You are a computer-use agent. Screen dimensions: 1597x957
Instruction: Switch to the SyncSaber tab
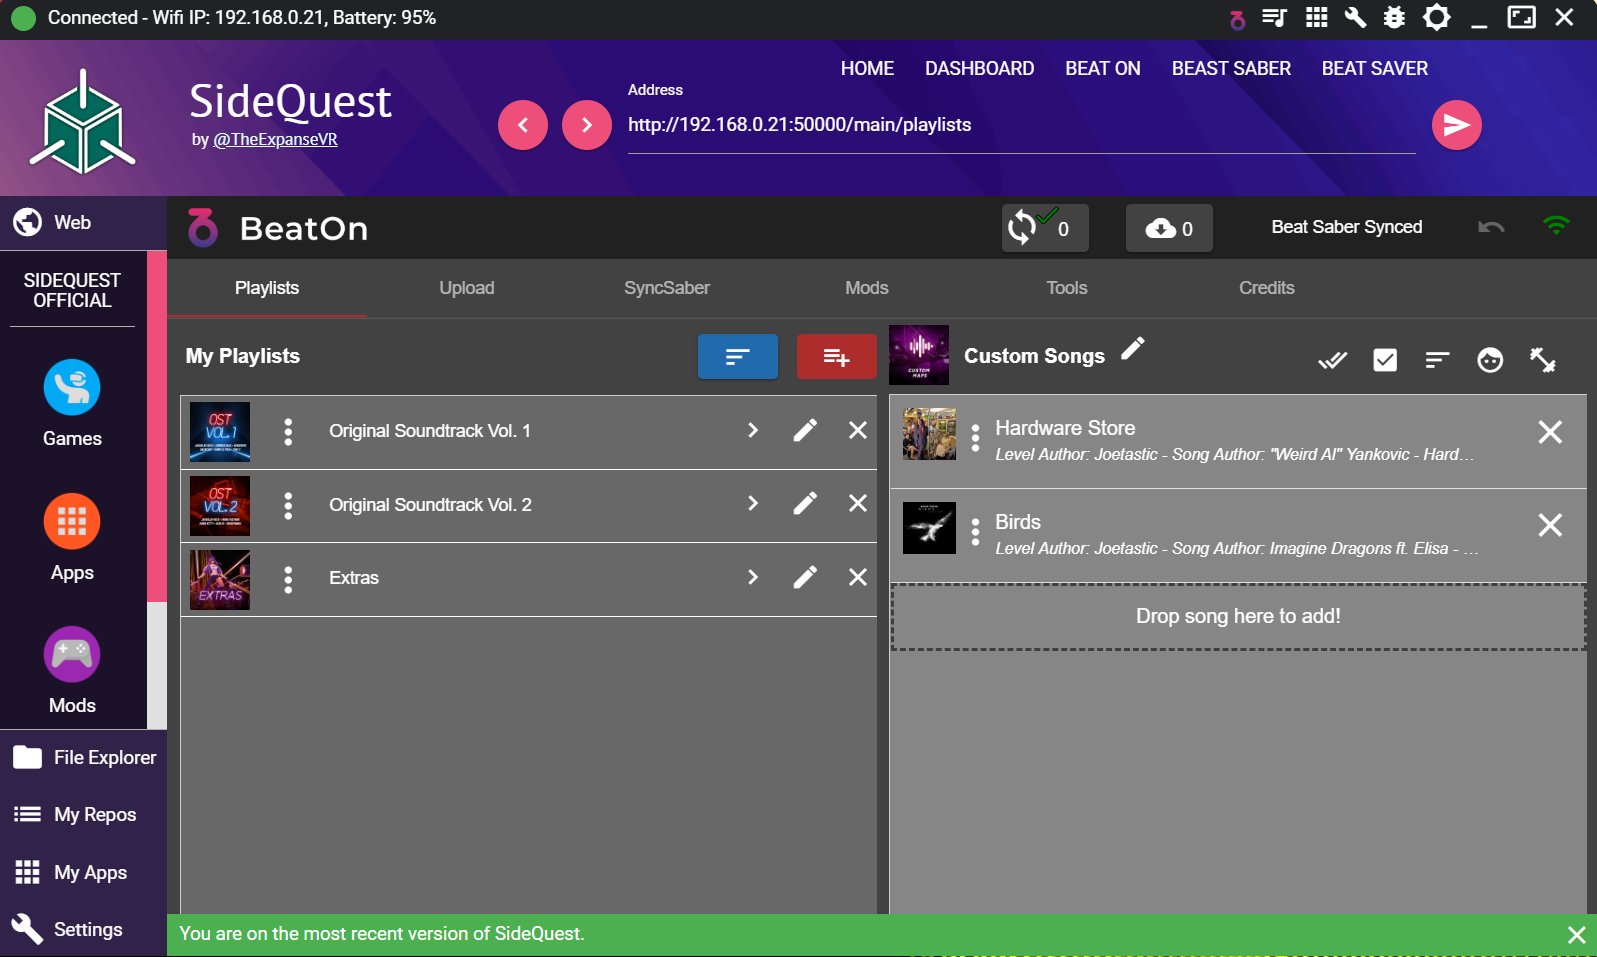point(667,288)
